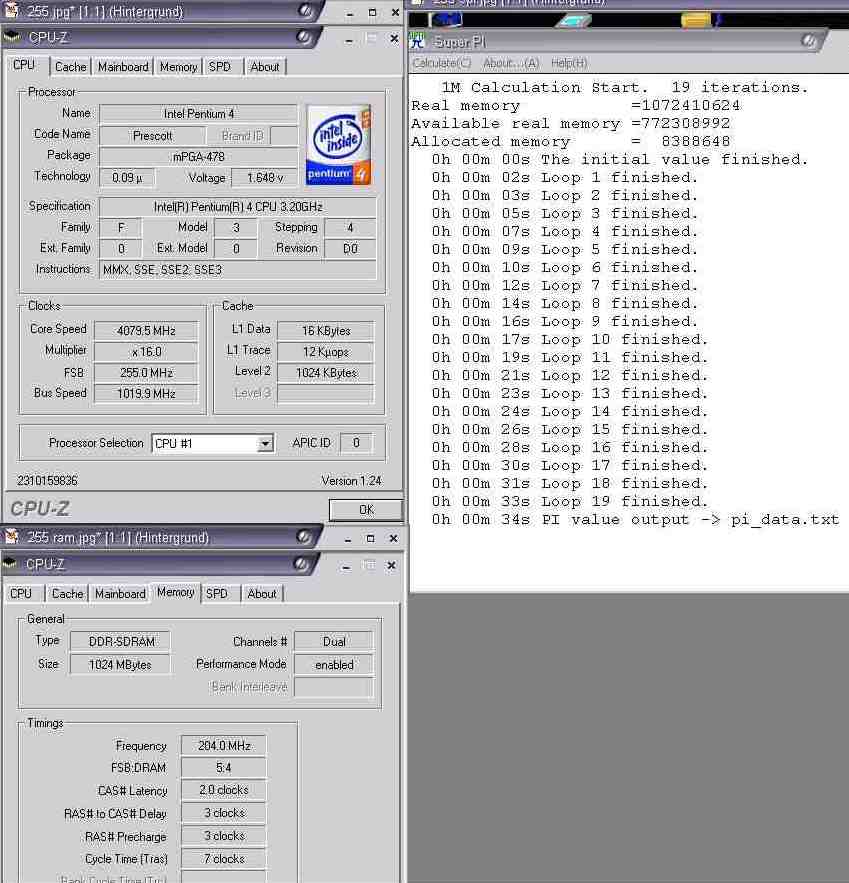The width and height of the screenshot is (849, 883).
Task: Click the round title bar button in lower CPU-Z
Action: 301,564
